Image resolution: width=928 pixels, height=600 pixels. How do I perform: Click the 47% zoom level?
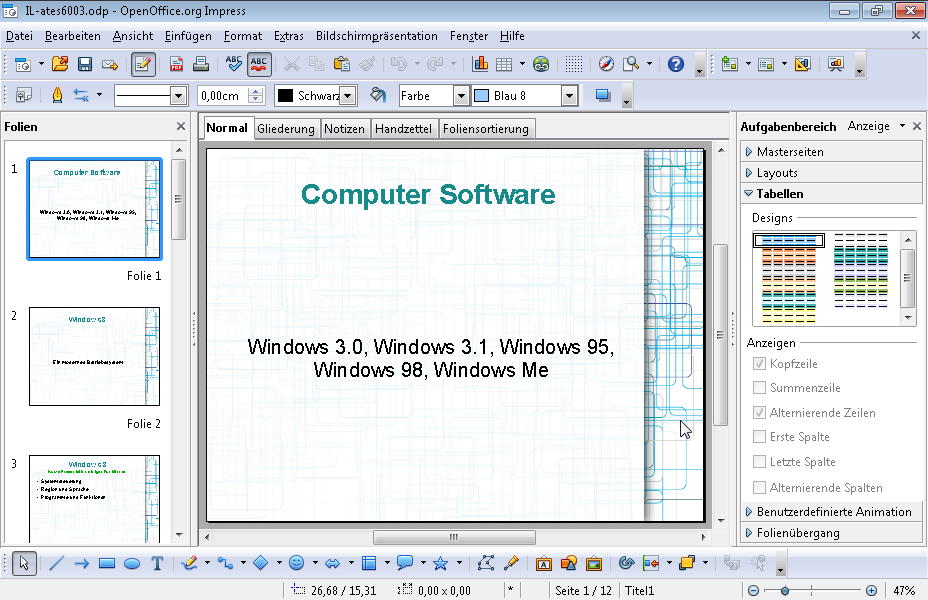[904, 591]
